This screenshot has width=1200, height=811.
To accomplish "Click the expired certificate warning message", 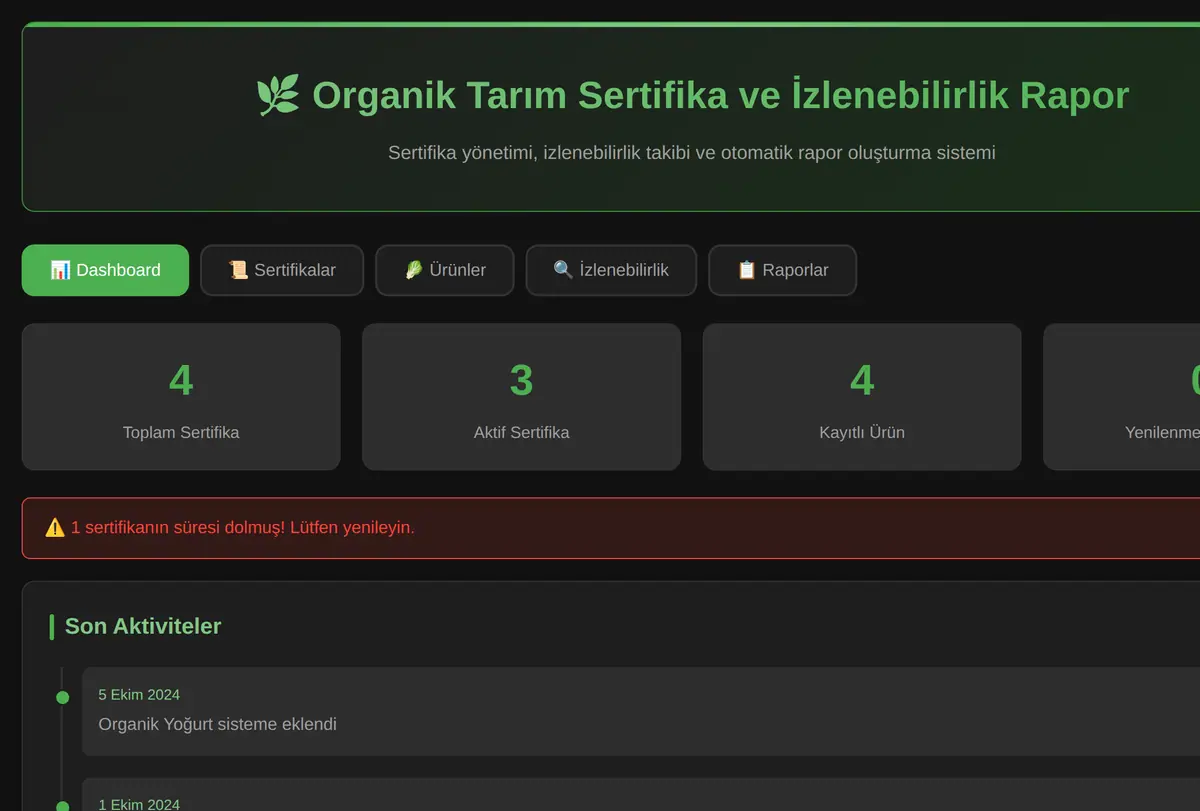I will point(243,527).
